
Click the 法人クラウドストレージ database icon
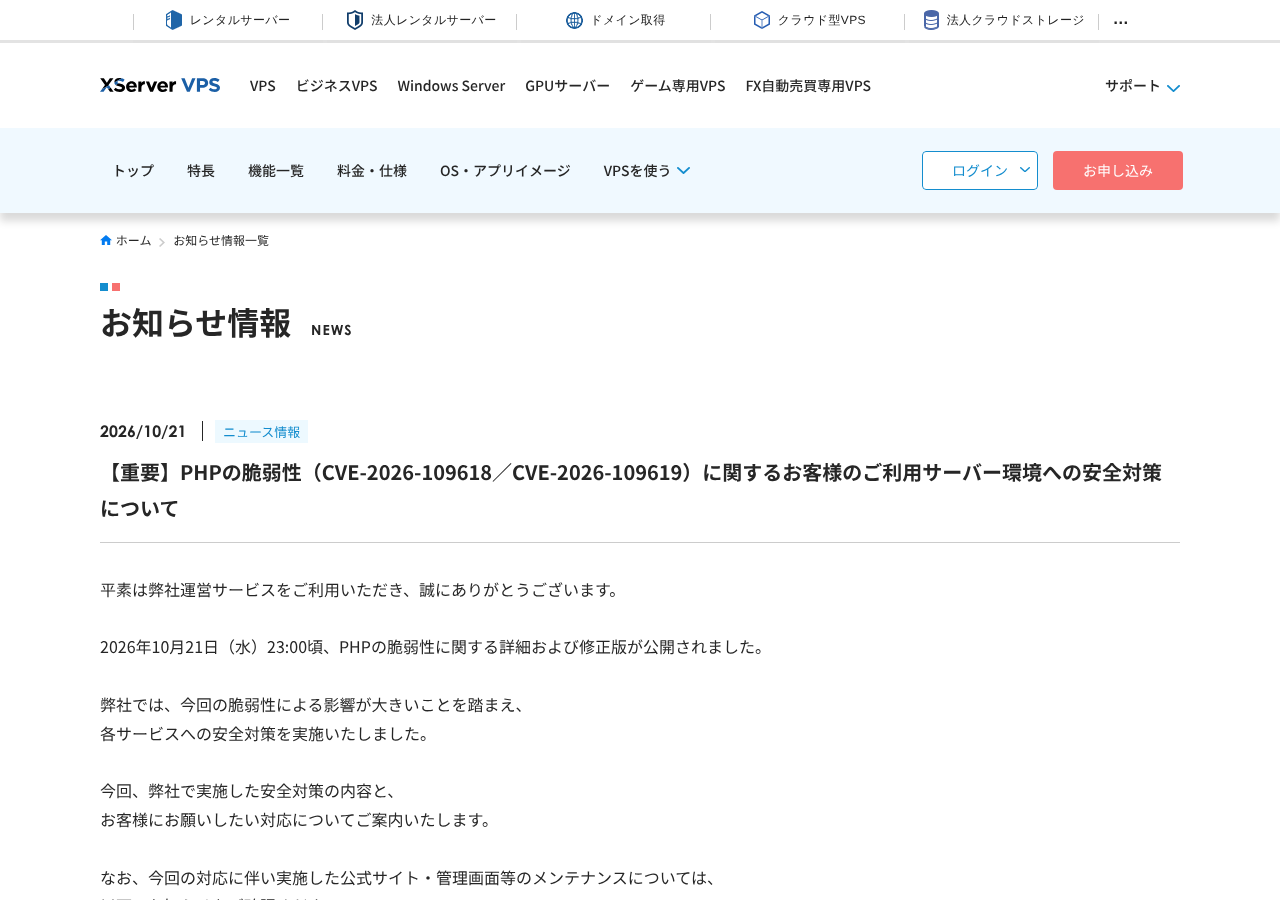point(931,20)
